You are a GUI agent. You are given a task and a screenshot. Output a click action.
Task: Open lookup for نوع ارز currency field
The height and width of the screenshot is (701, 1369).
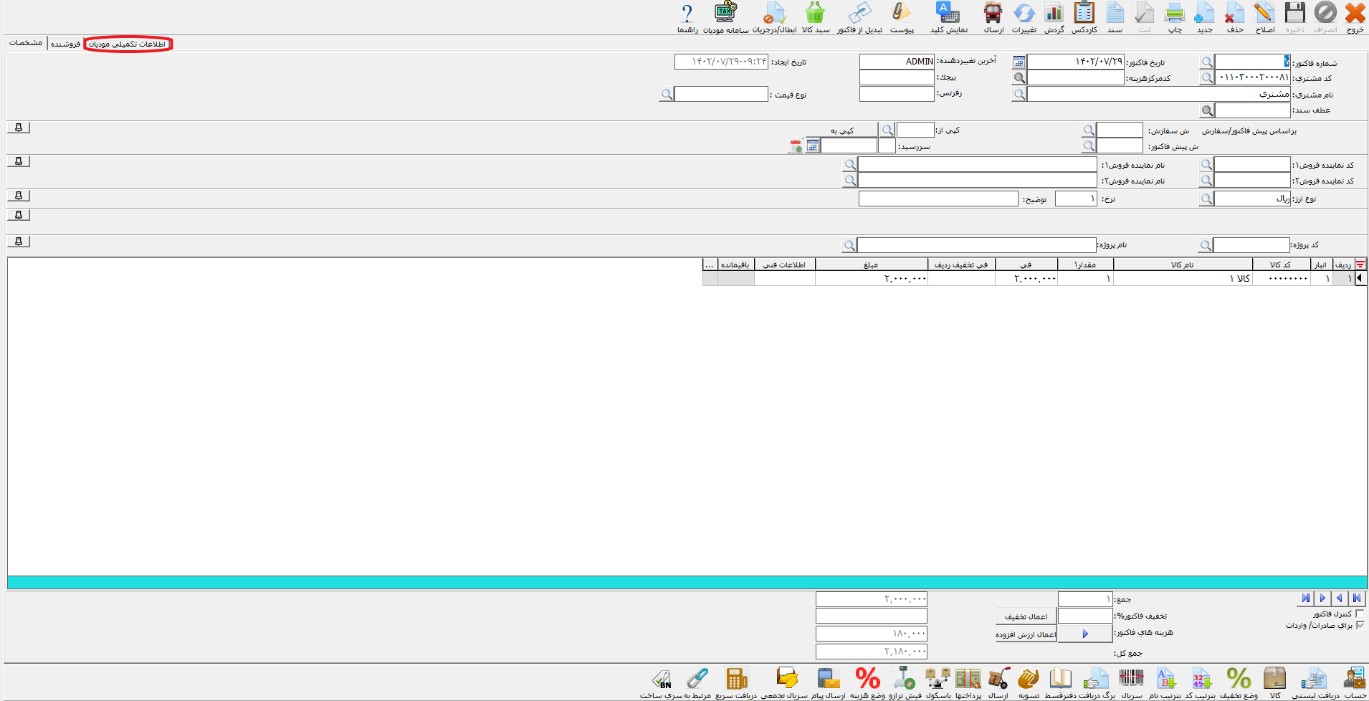[1206, 199]
